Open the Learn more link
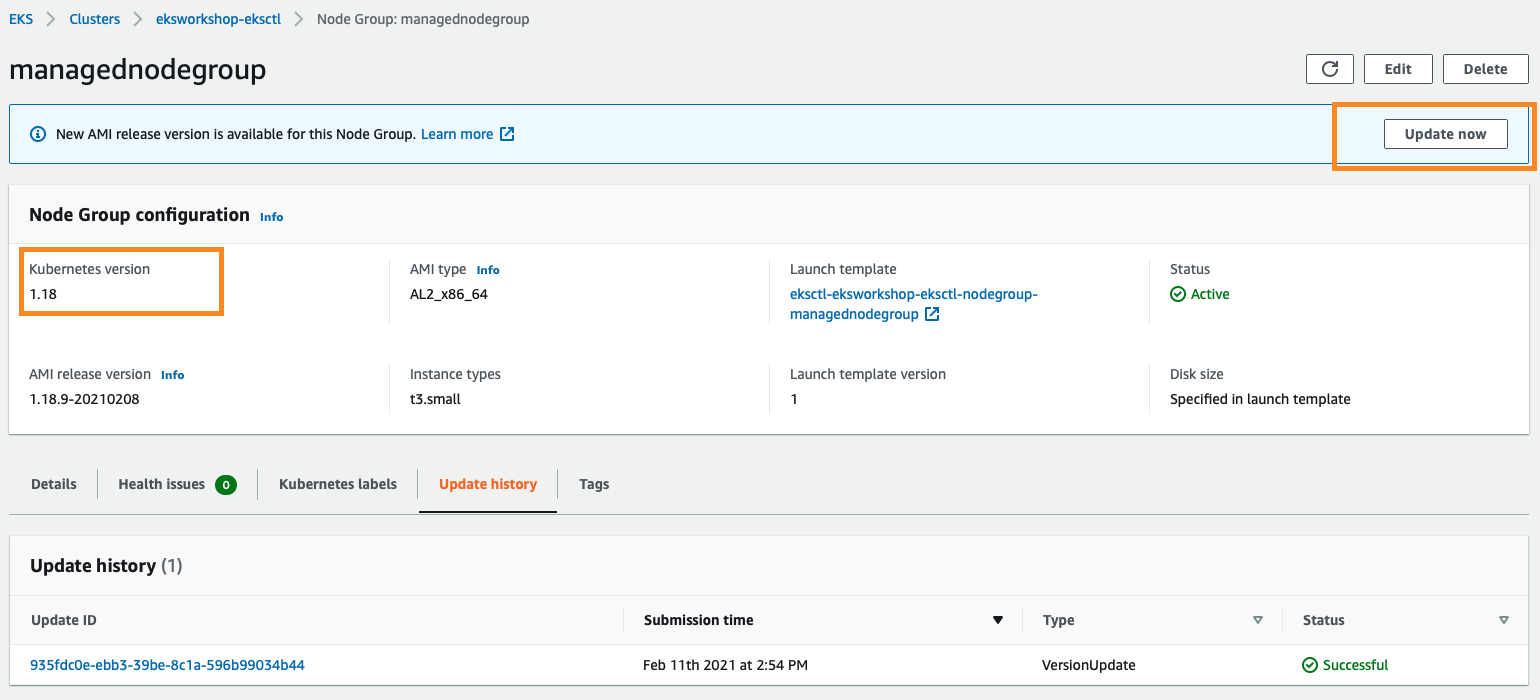The width and height of the screenshot is (1540, 700). [457, 134]
